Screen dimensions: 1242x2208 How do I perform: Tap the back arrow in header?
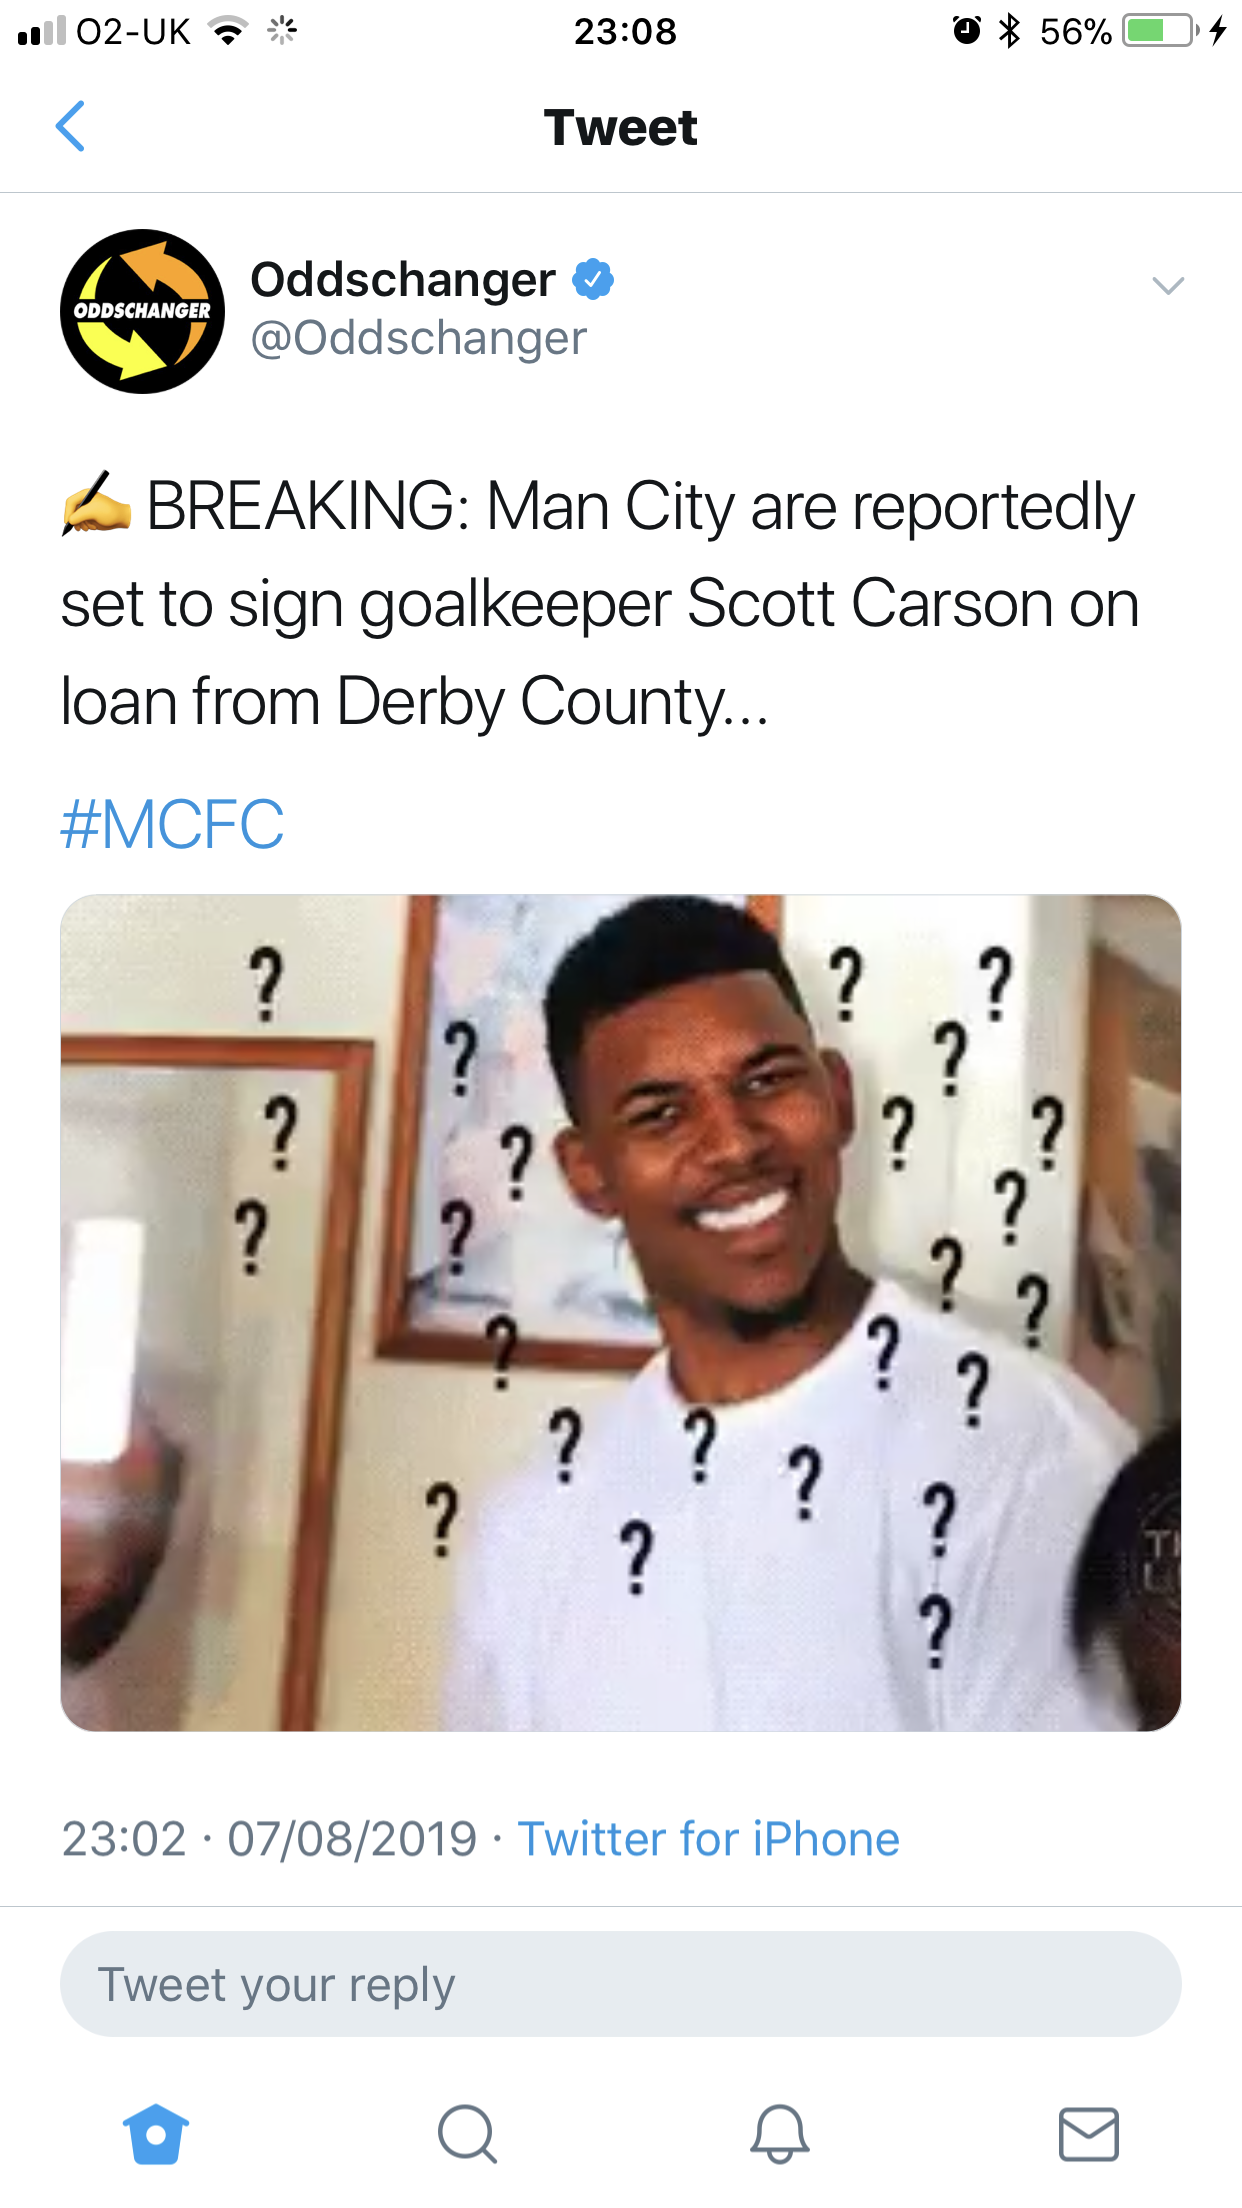pos(70,127)
